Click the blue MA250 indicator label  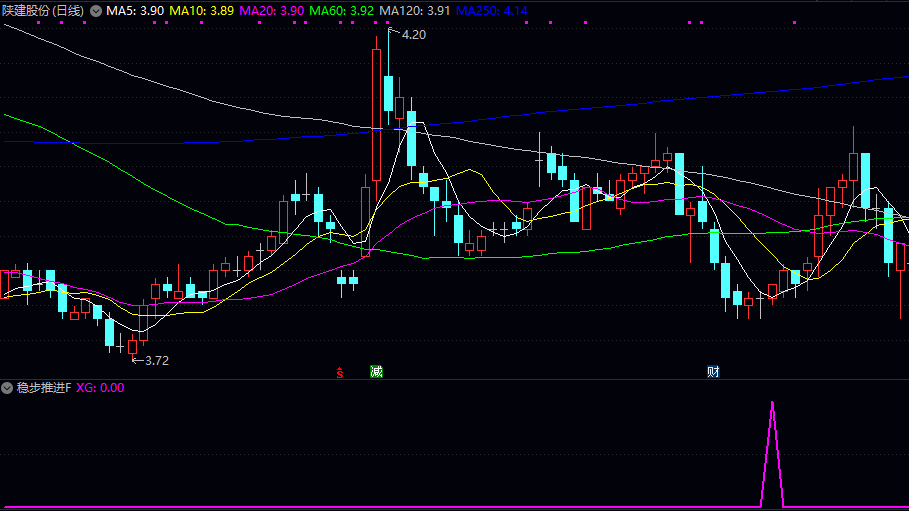click(x=491, y=10)
